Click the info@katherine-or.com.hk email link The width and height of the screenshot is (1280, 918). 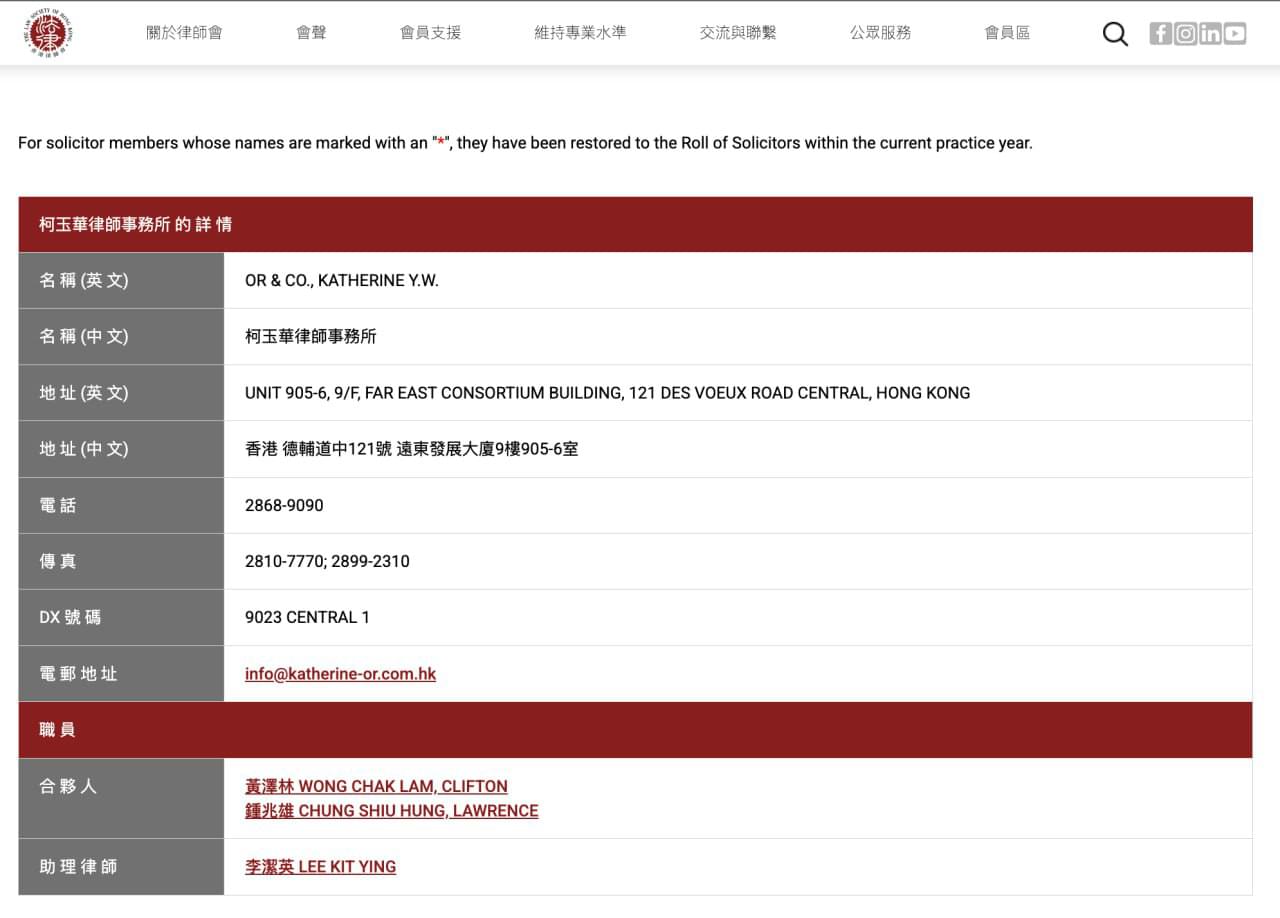340,674
